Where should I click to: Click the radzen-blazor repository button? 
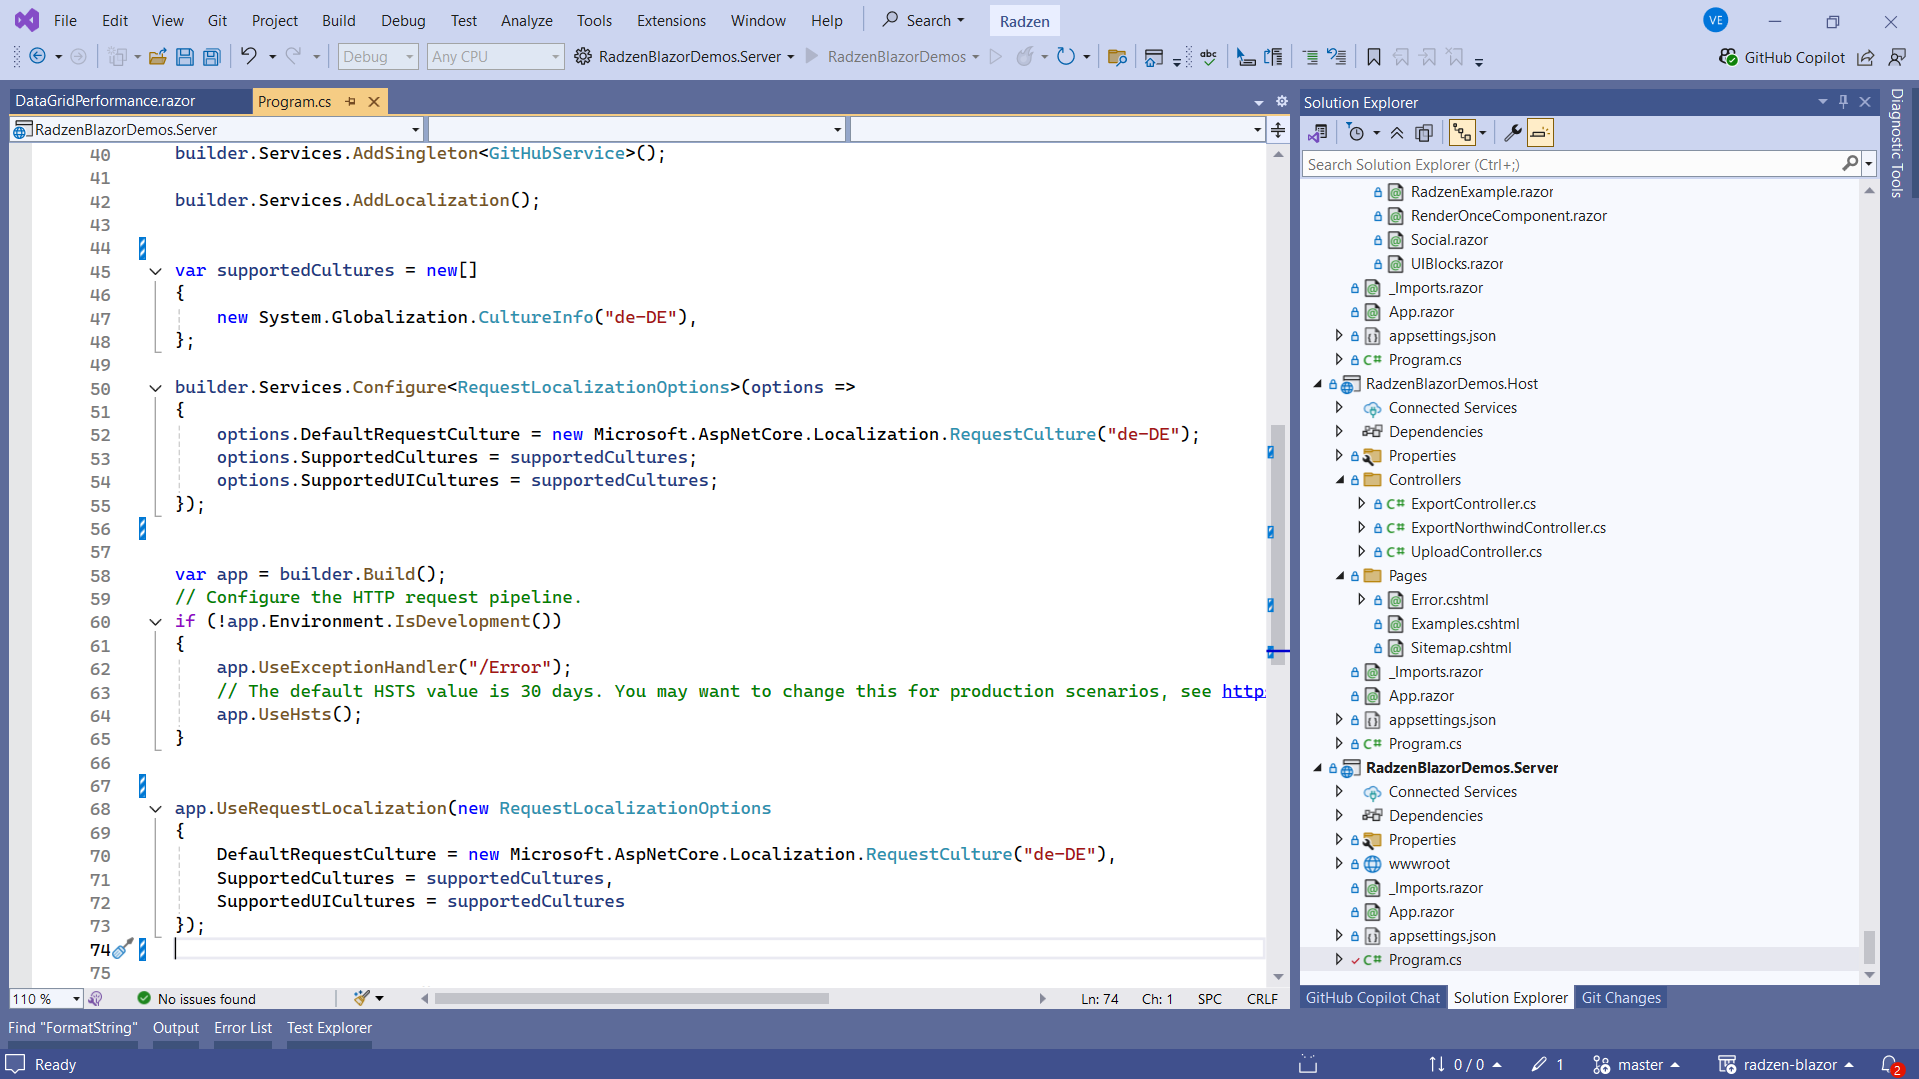tap(1785, 1065)
